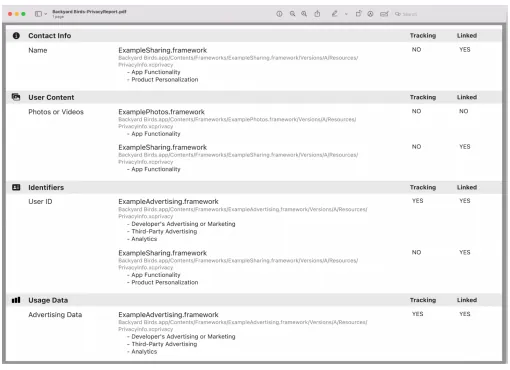Click Third-Party Advertising in Identifiers section
Viewport: 510px width, 370px height.
click(164, 231)
